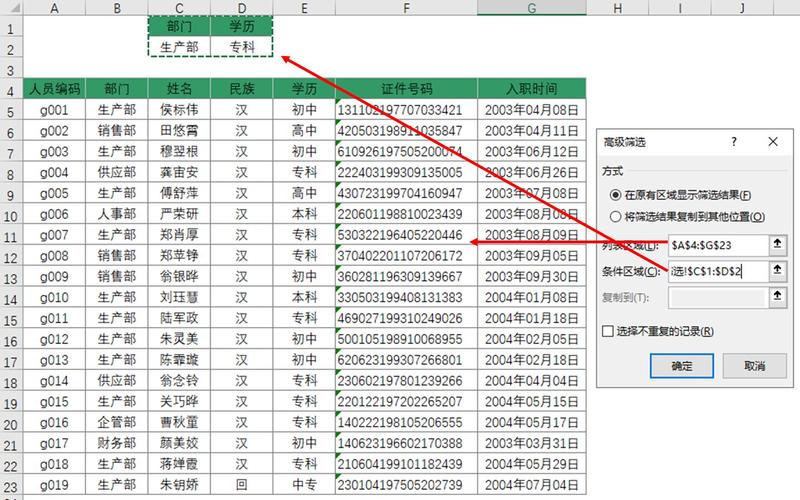Click department cell 企管部
Image resolution: width=800 pixels, height=500 pixels.
click(x=117, y=422)
